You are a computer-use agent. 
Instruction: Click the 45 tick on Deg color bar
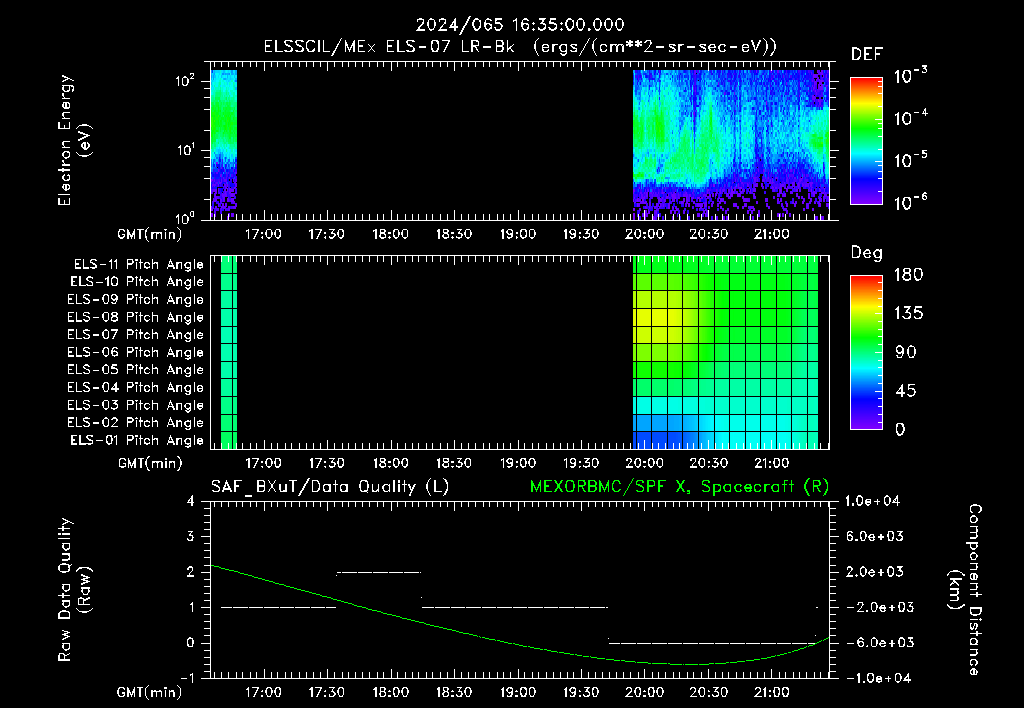click(x=906, y=391)
